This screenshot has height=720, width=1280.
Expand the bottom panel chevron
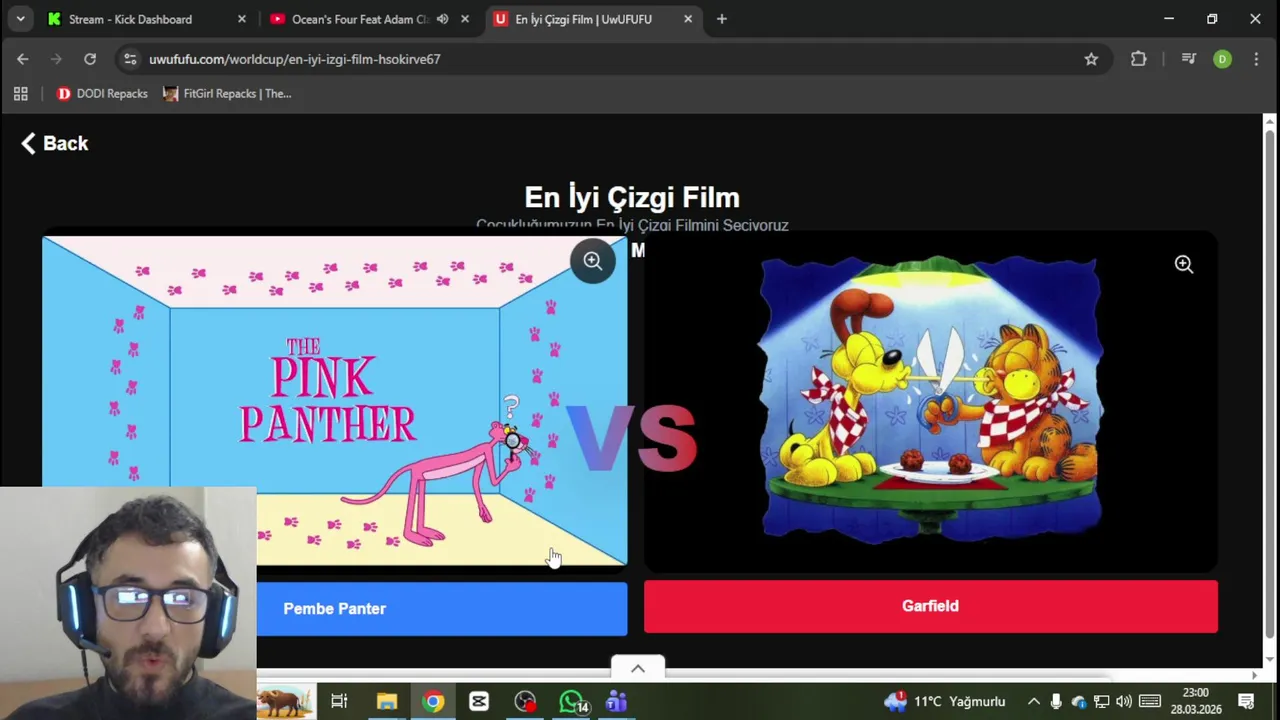point(638,669)
